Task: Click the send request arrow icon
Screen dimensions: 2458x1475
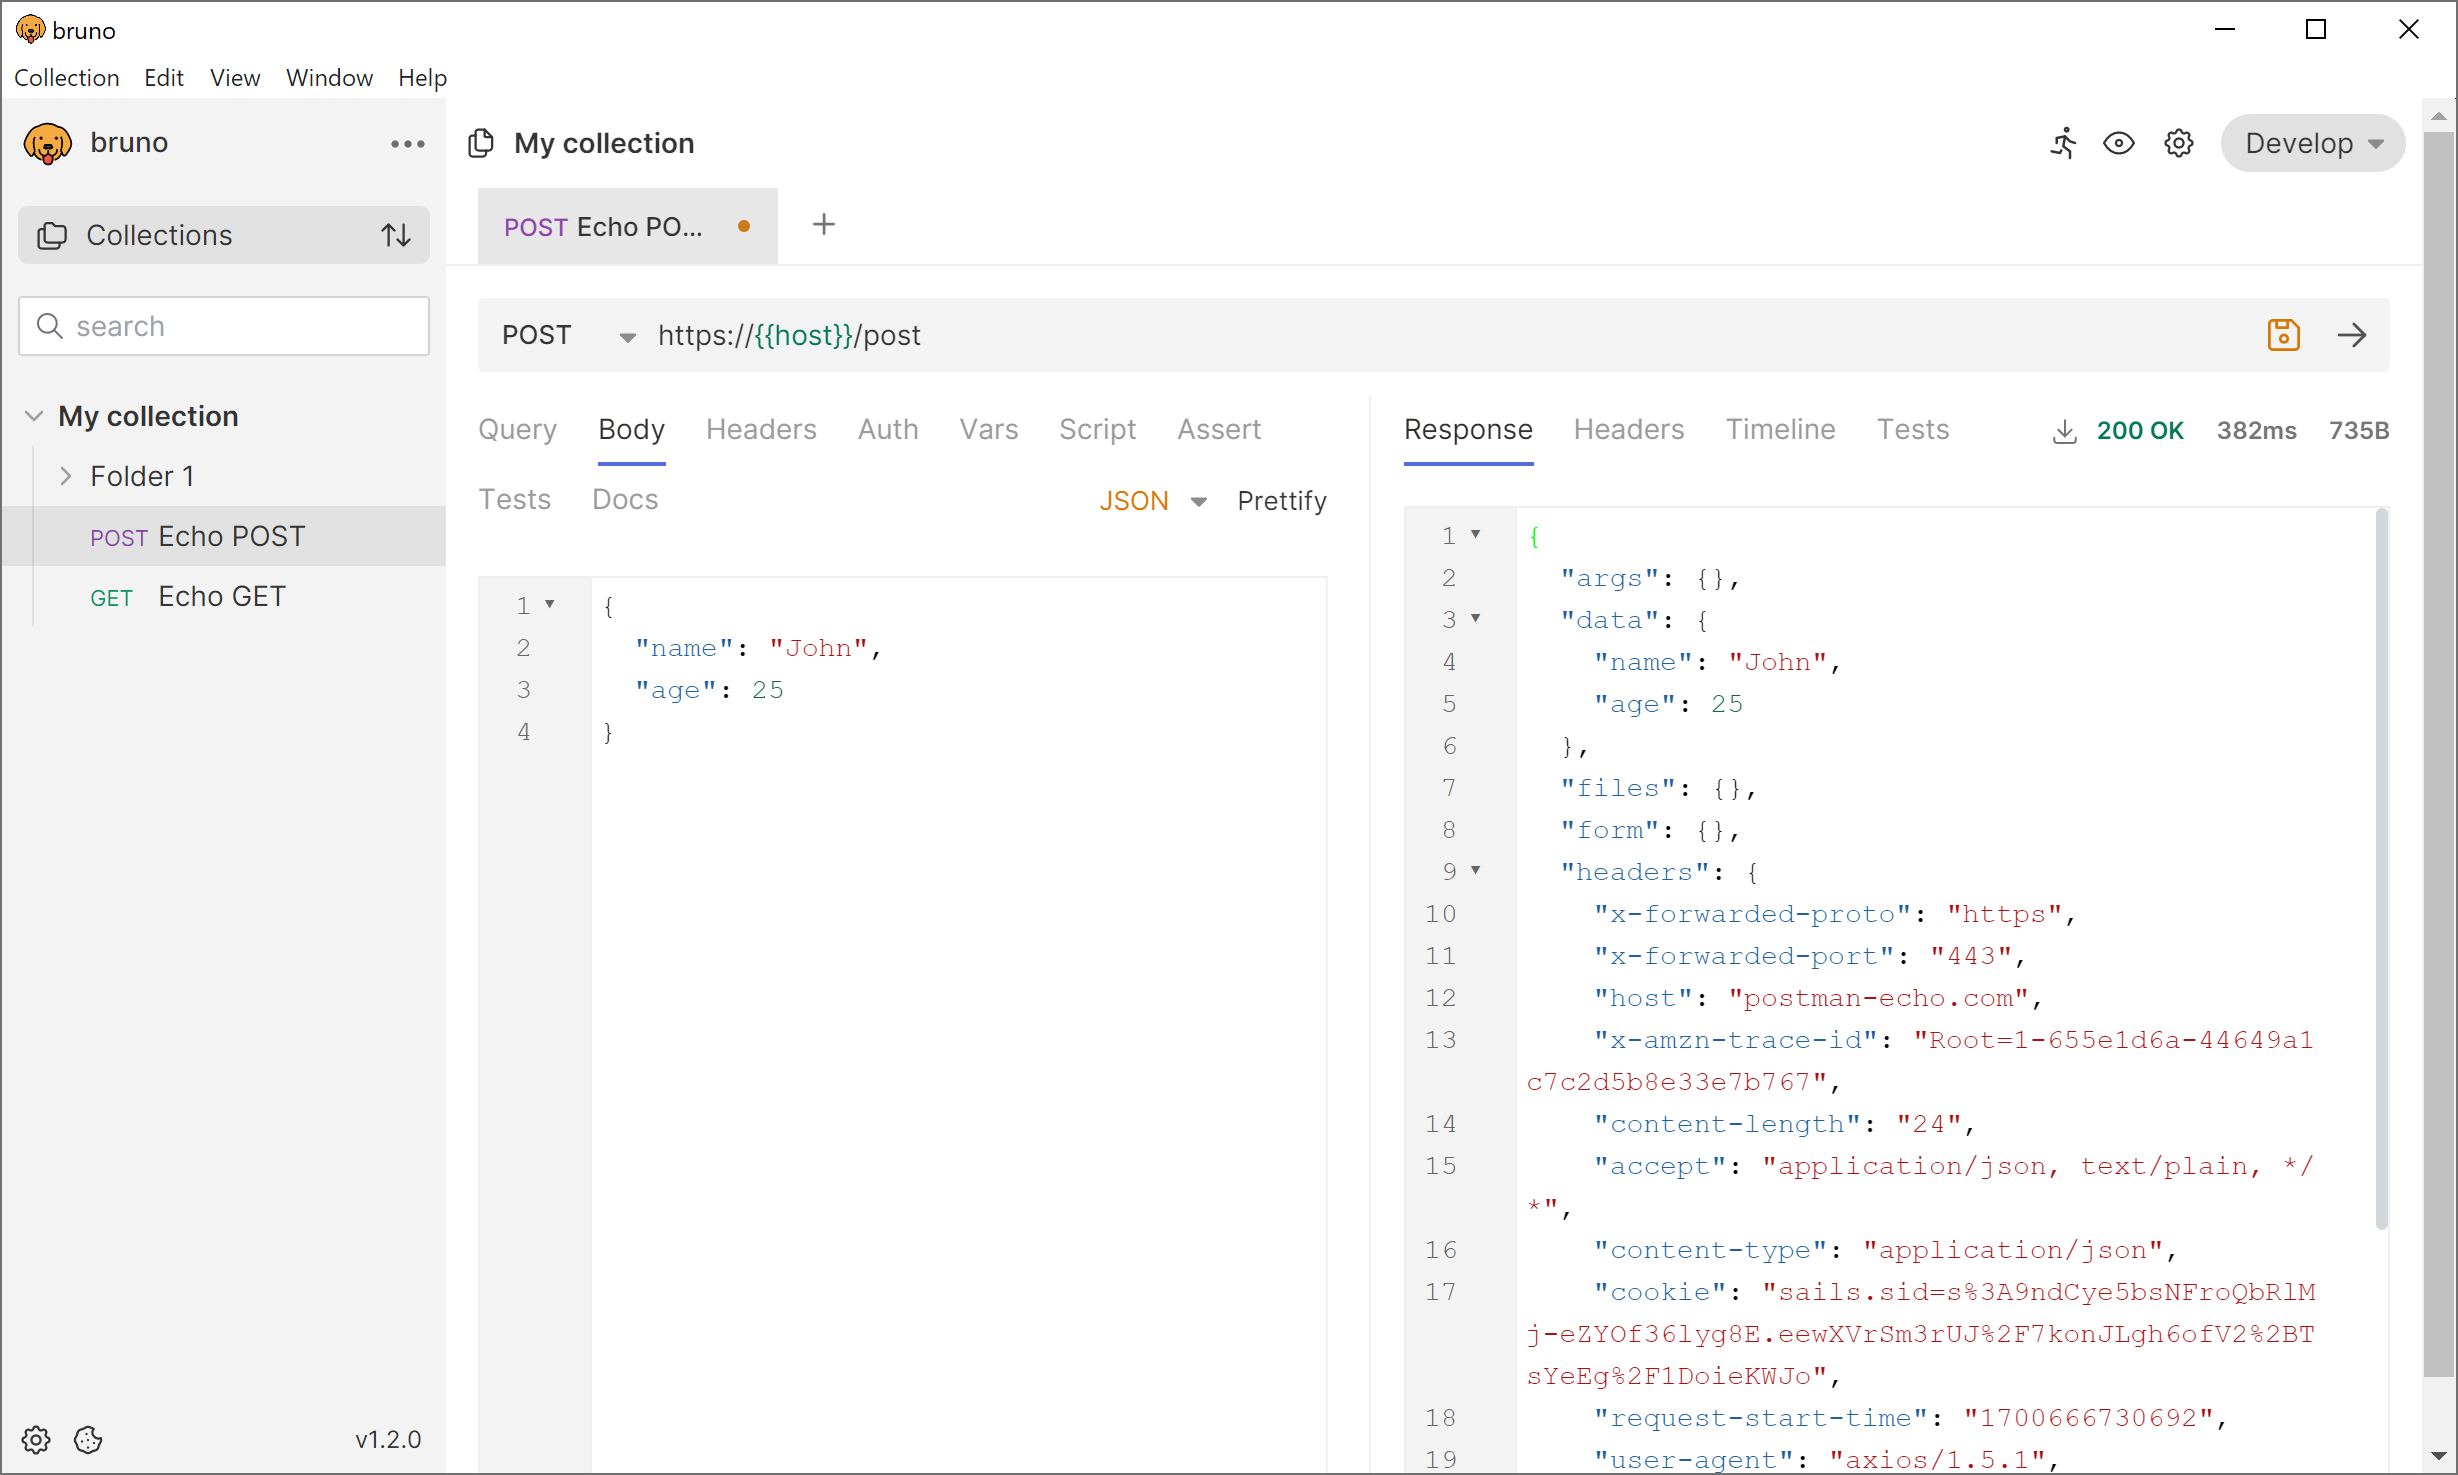Action: click(x=2353, y=335)
